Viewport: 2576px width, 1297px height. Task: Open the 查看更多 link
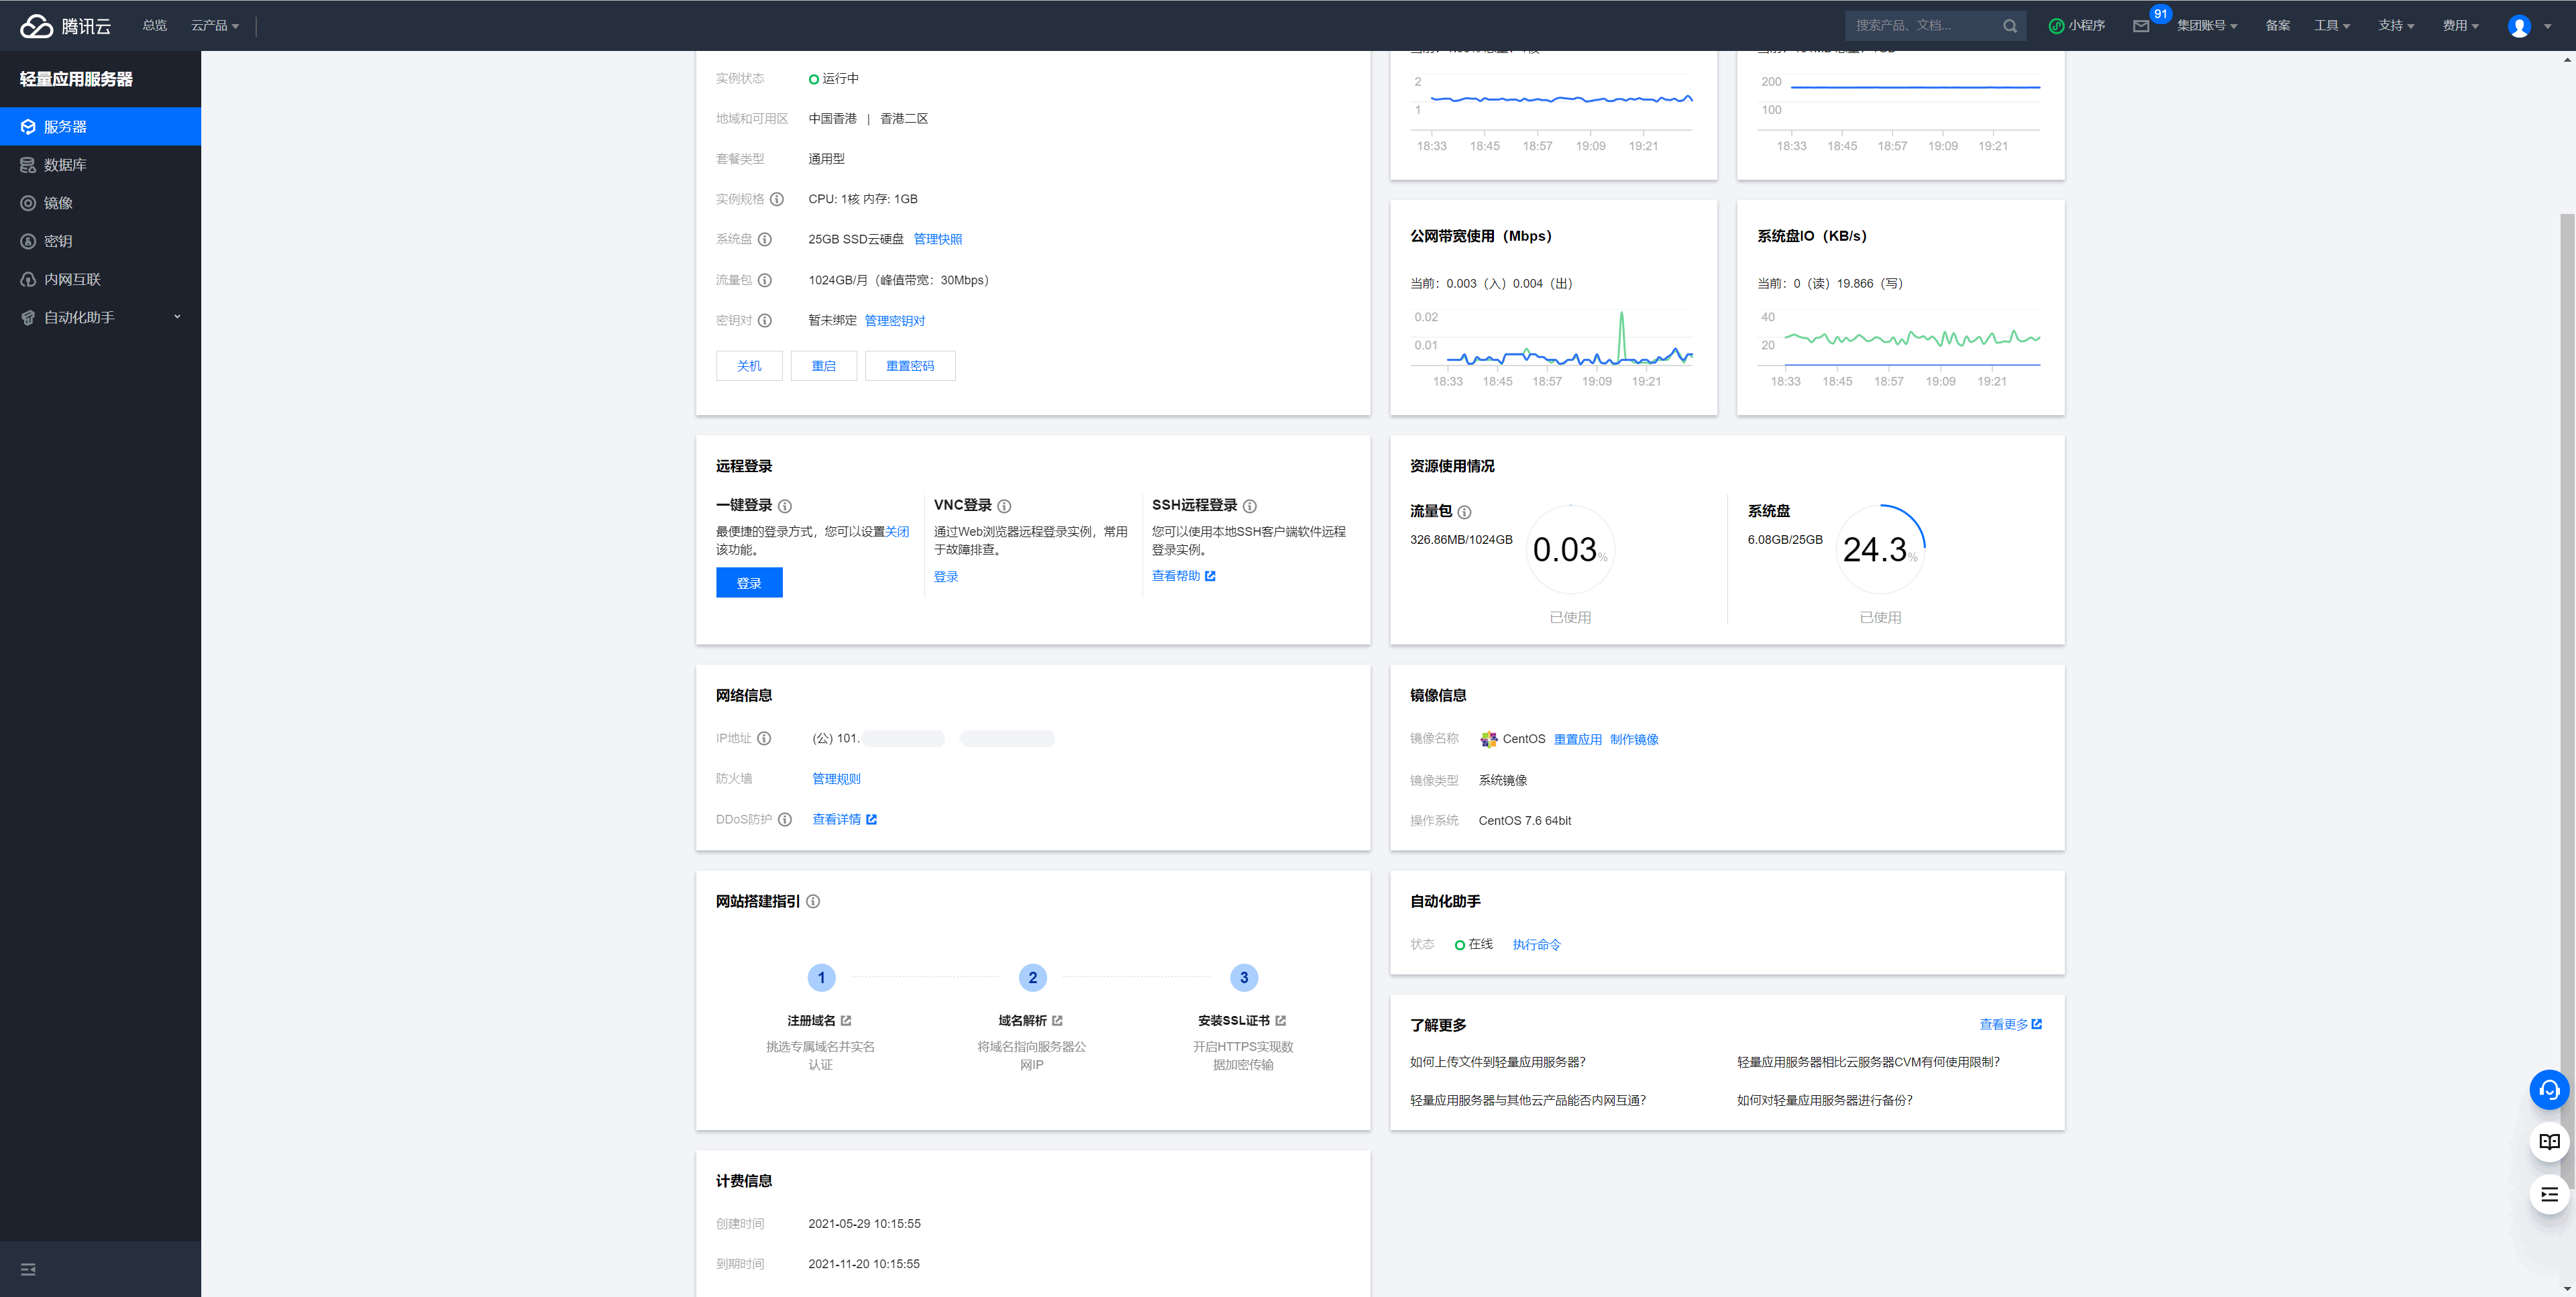[x=2011, y=1025]
